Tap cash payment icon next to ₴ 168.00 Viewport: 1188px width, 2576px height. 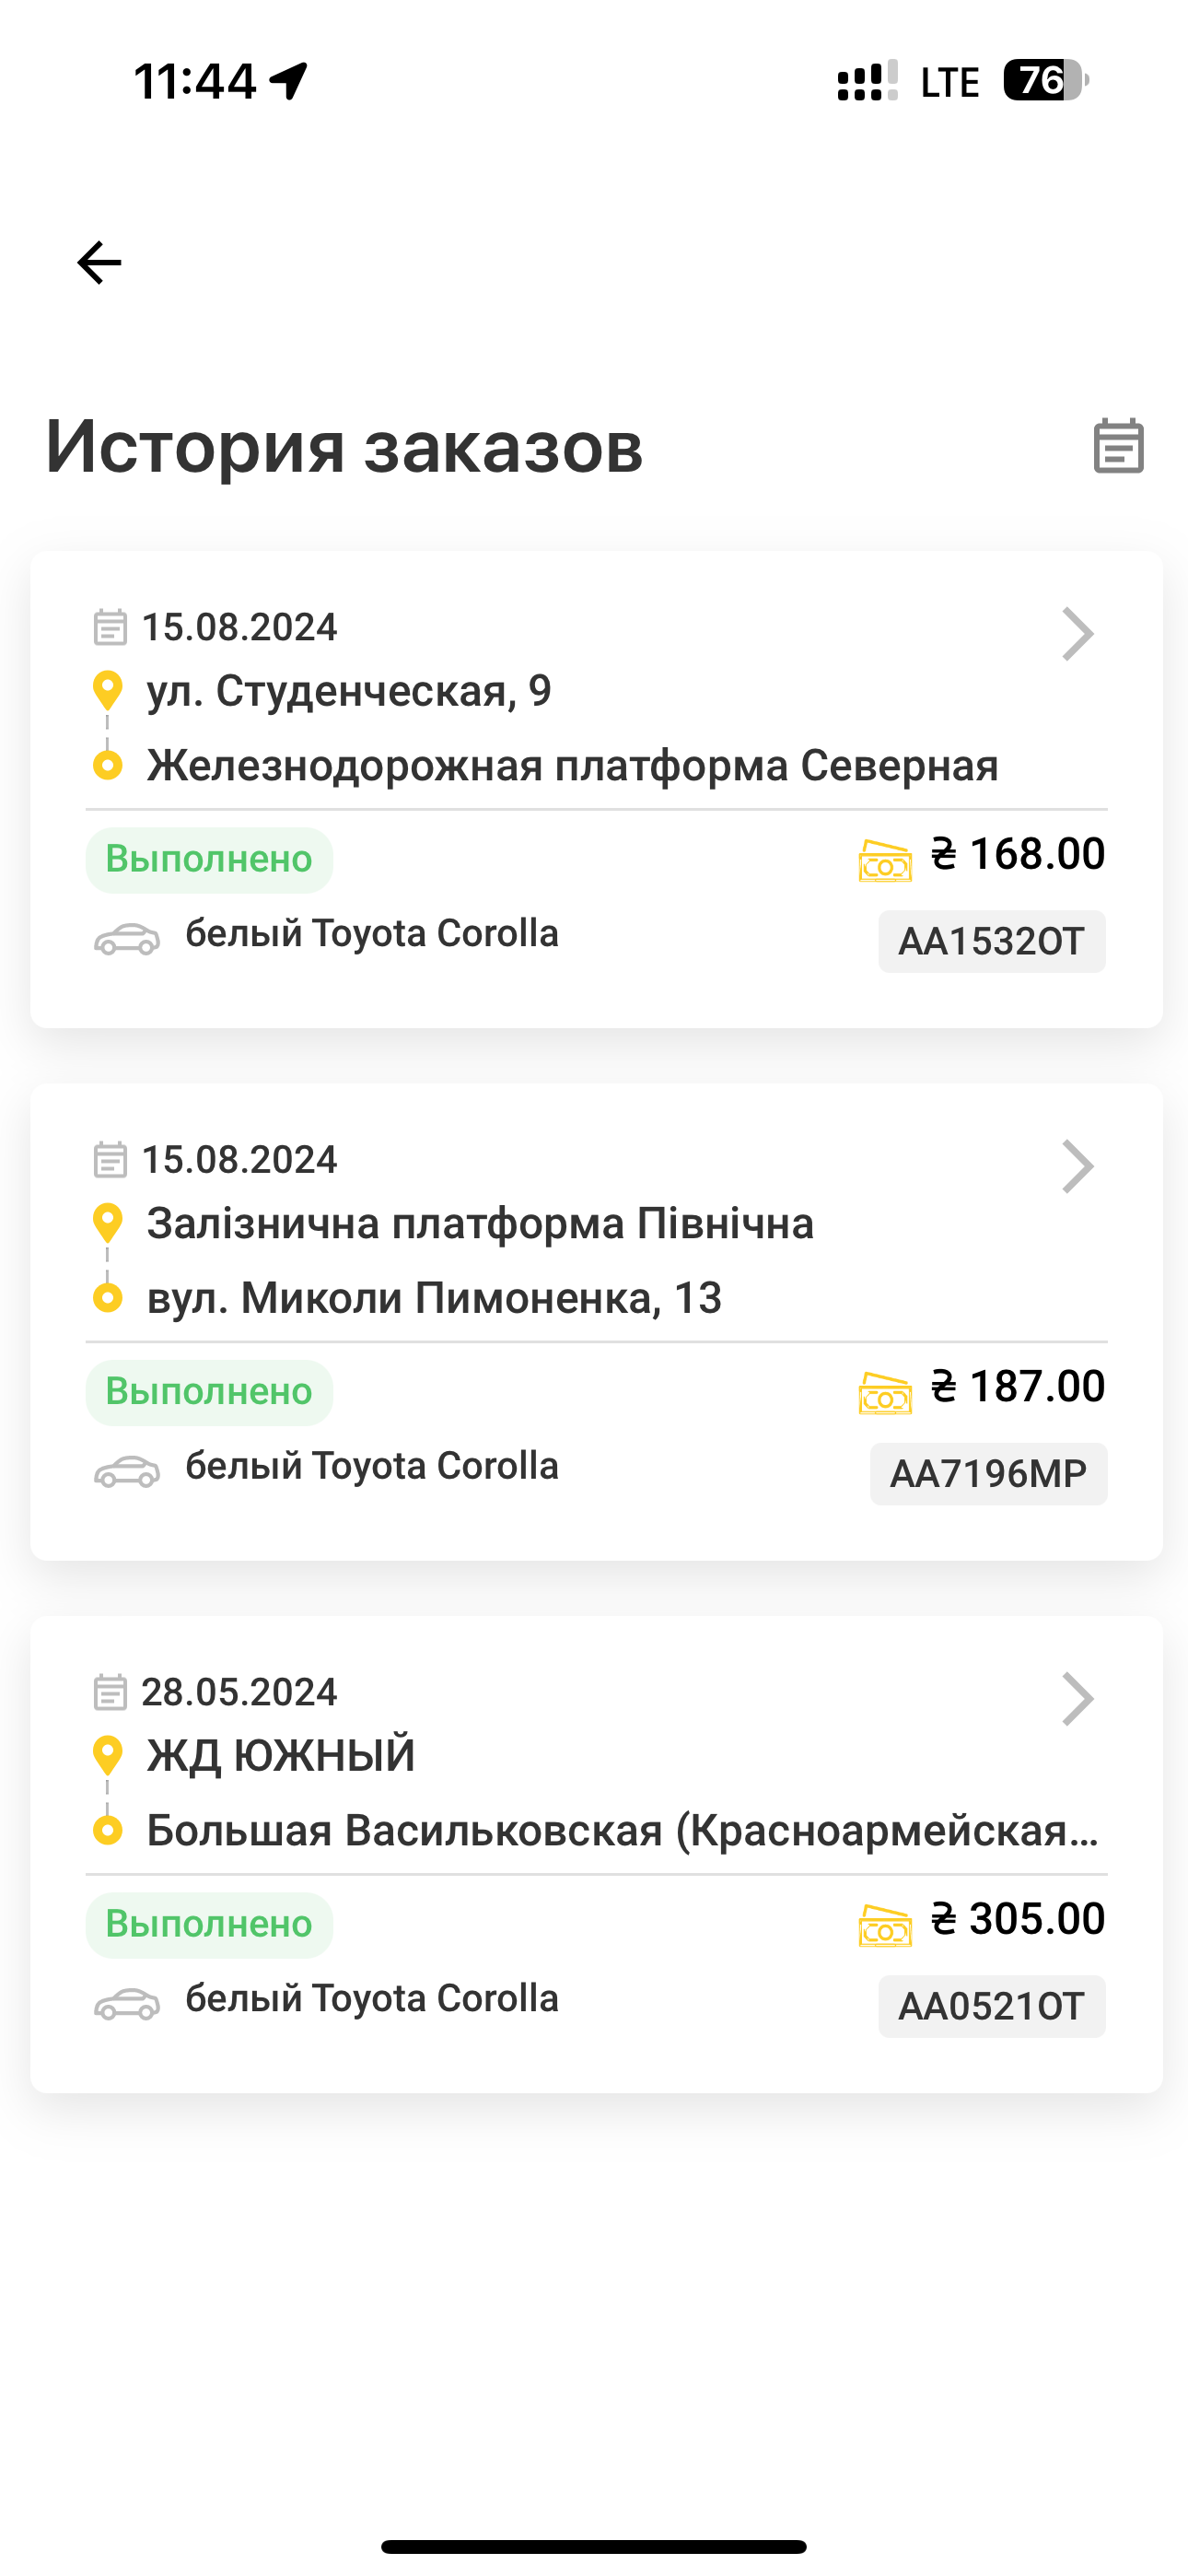(x=885, y=861)
